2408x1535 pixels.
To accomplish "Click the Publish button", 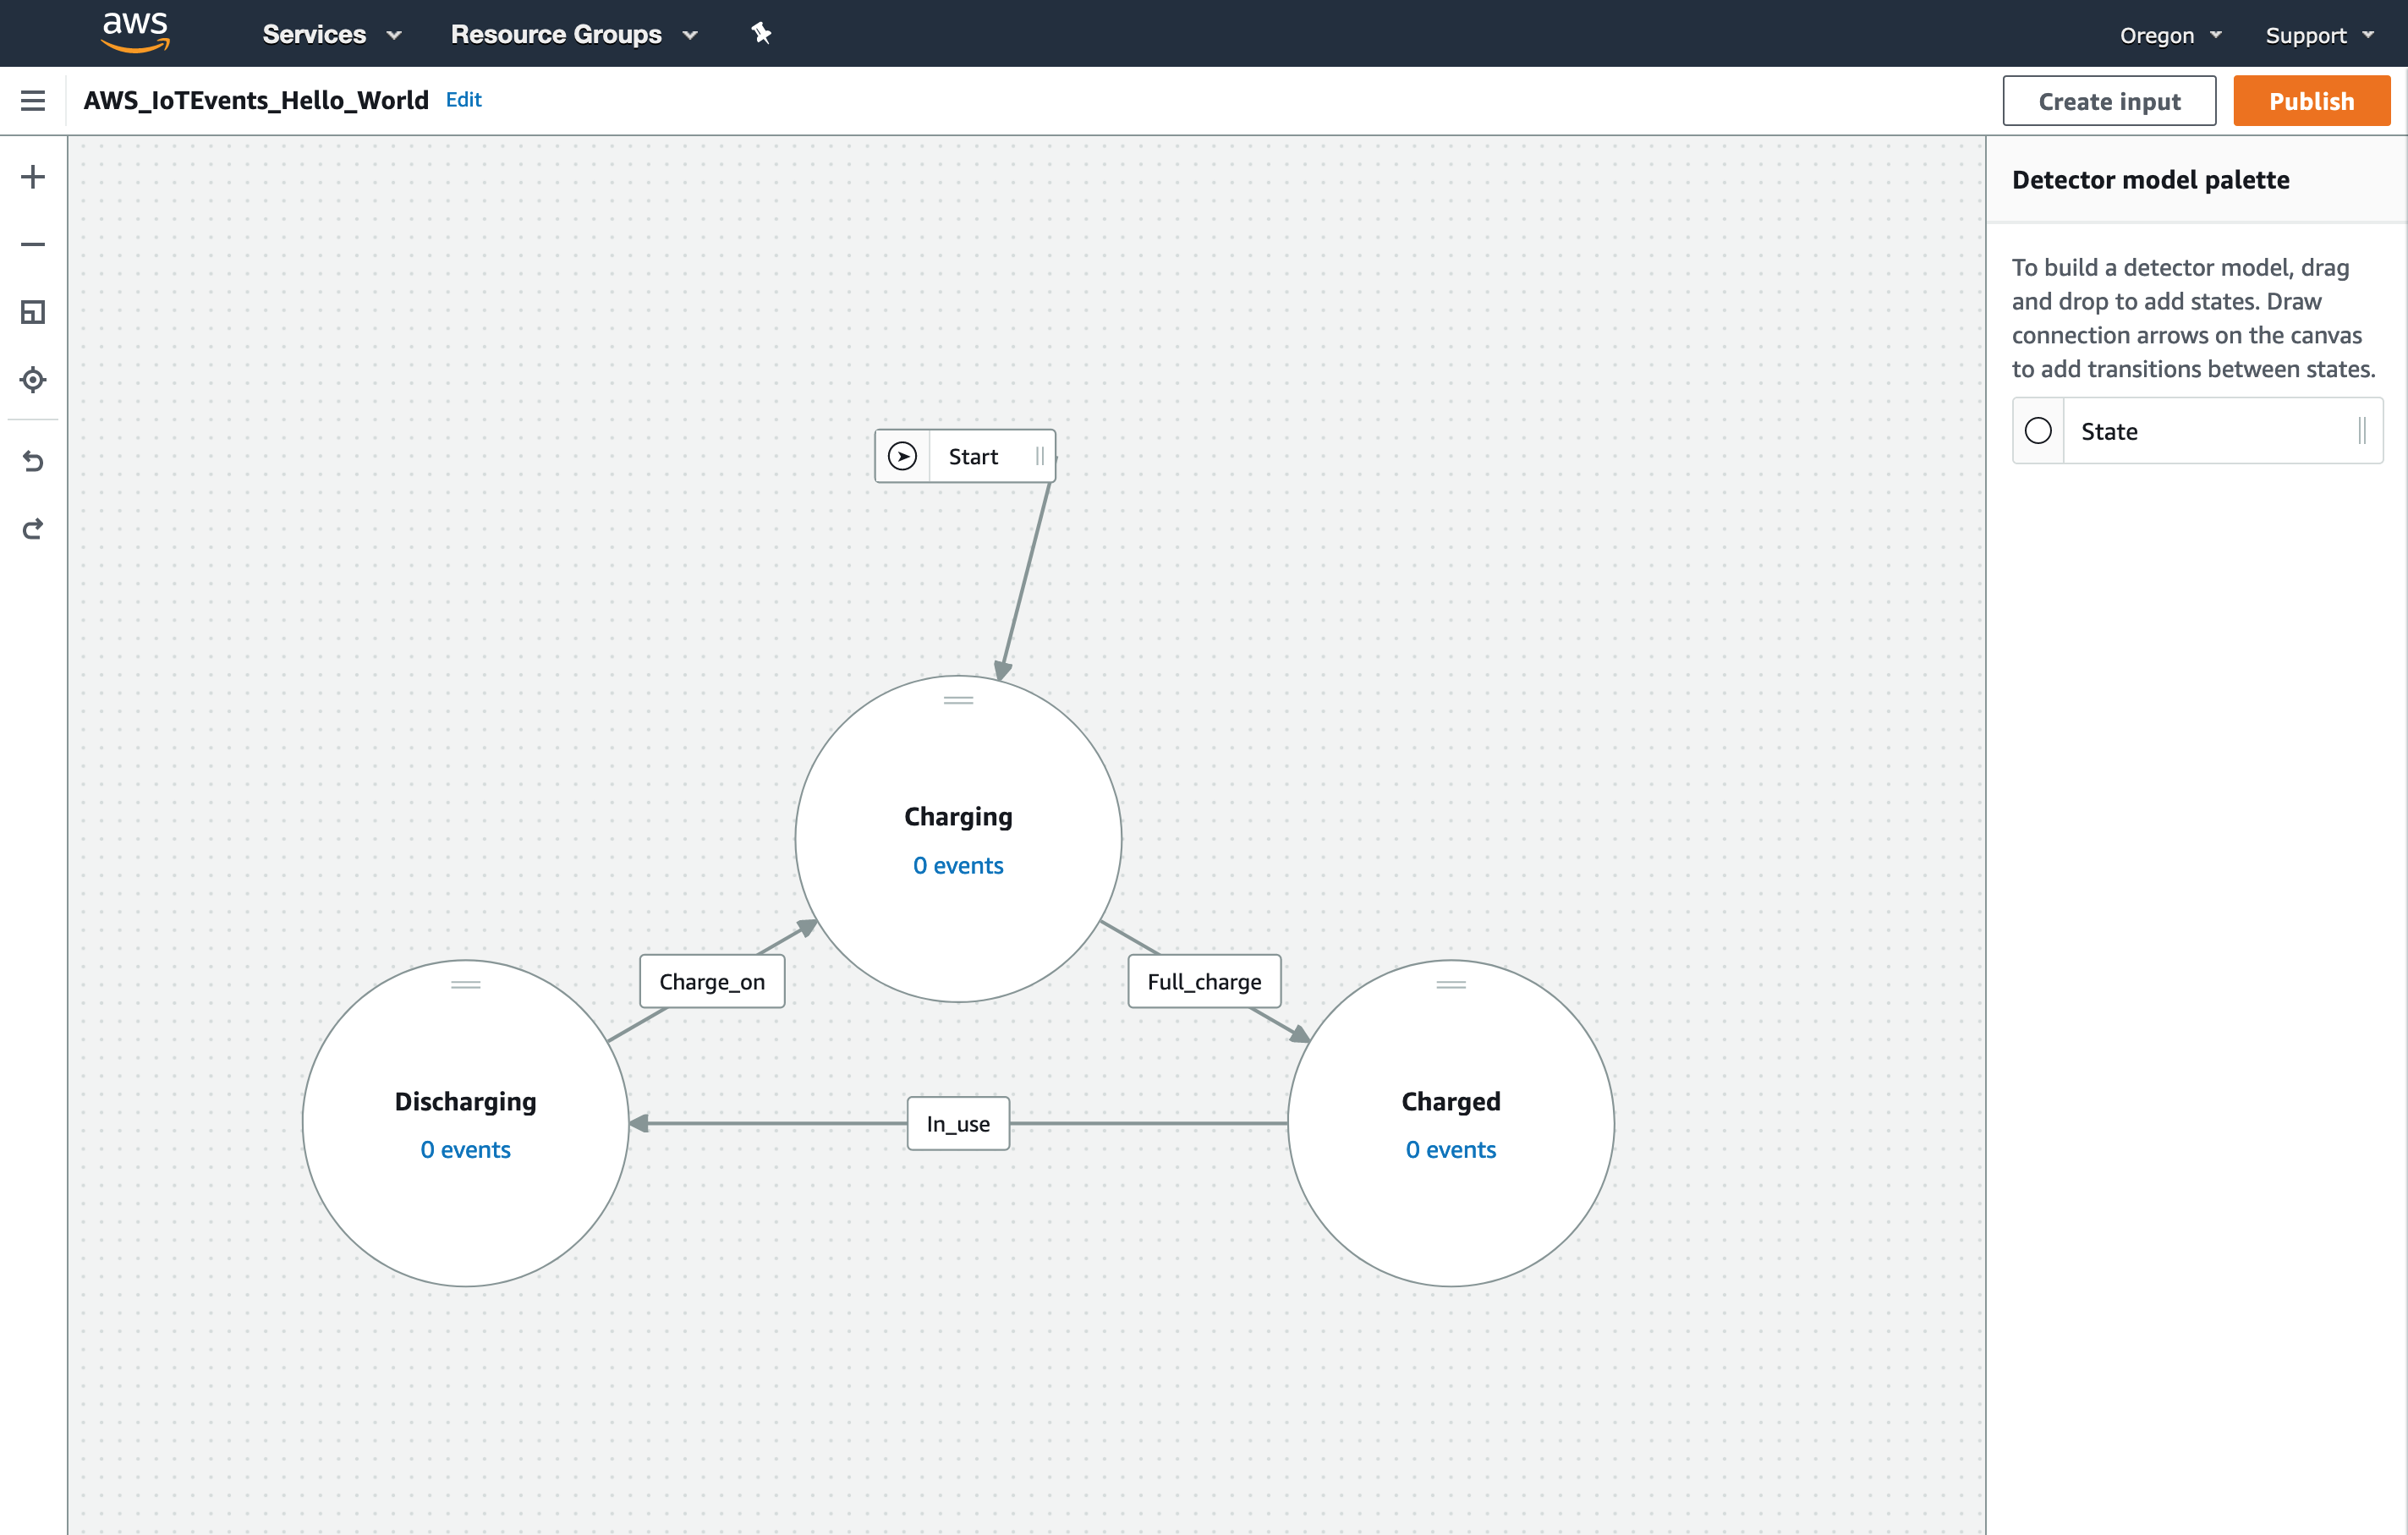I will [2310, 100].
